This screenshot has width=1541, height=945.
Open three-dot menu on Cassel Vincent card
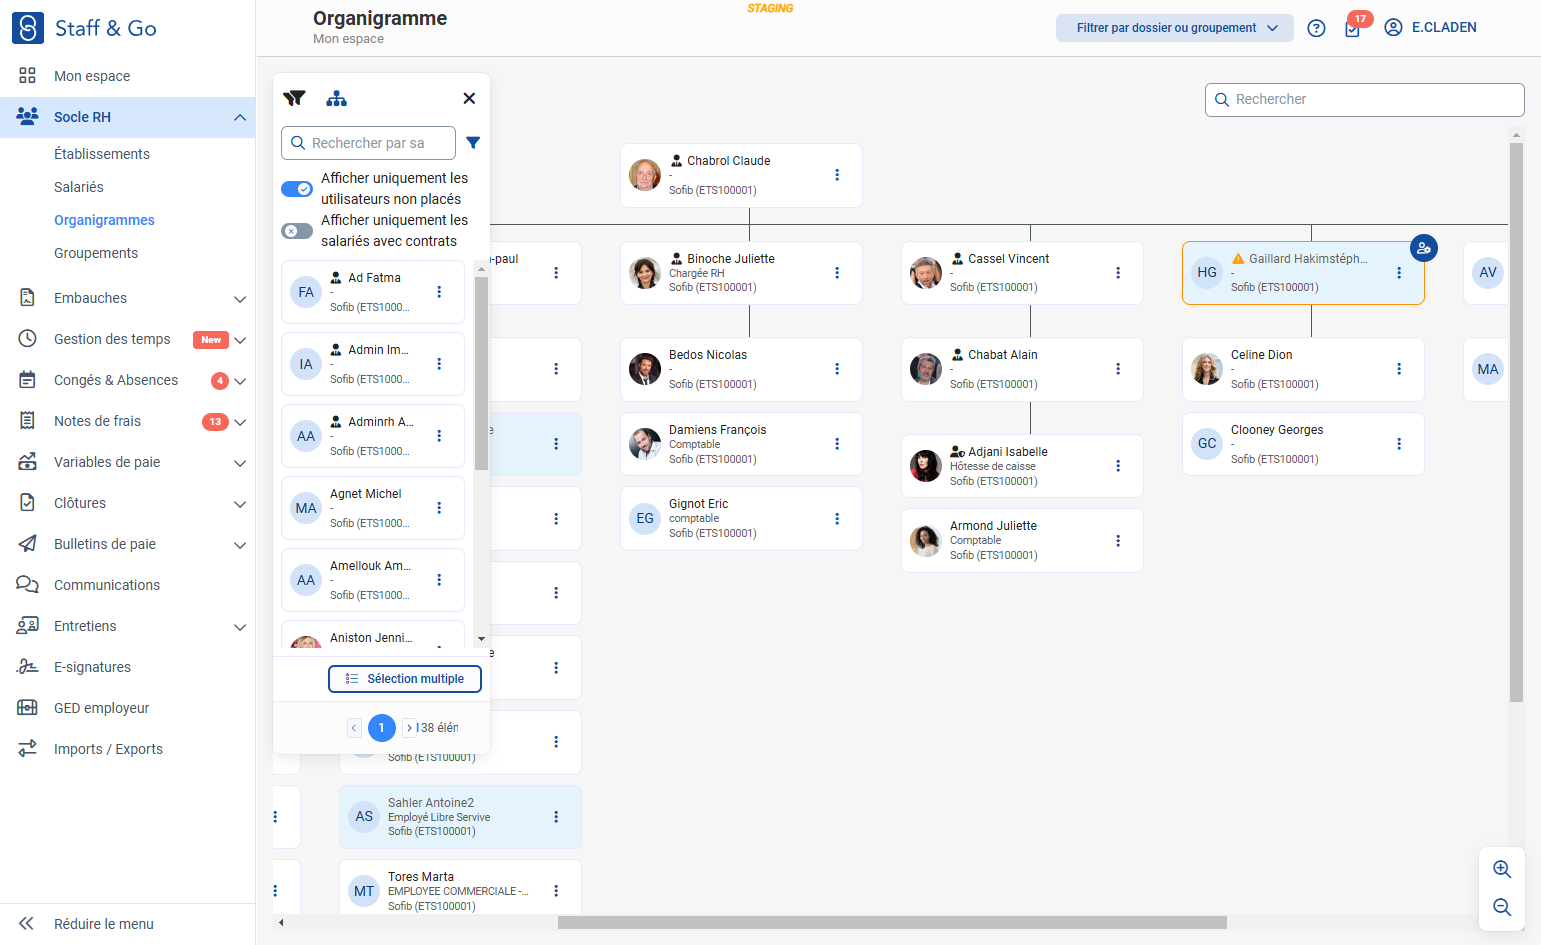coord(1118,273)
